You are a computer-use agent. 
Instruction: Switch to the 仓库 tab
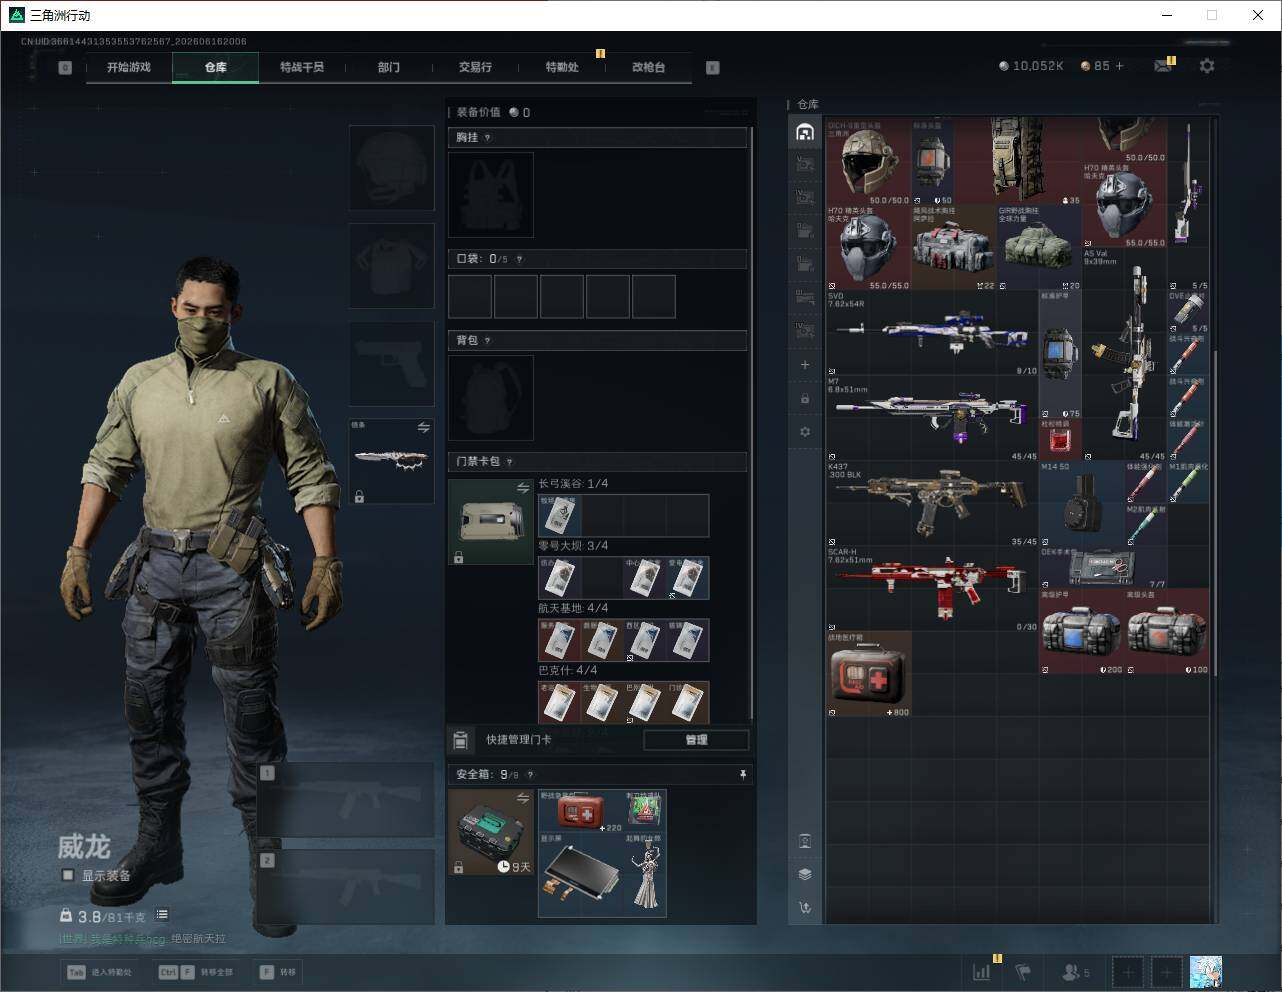[x=216, y=67]
